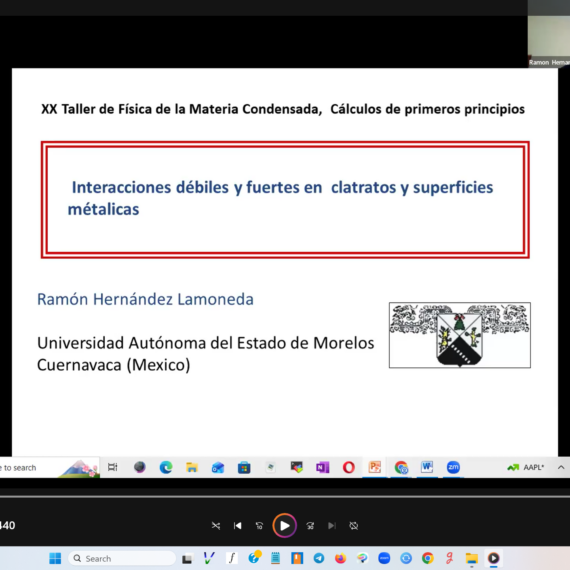The width and height of the screenshot is (570, 570).
Task: Open Task View on the bottom taskbar
Action: coord(187,558)
